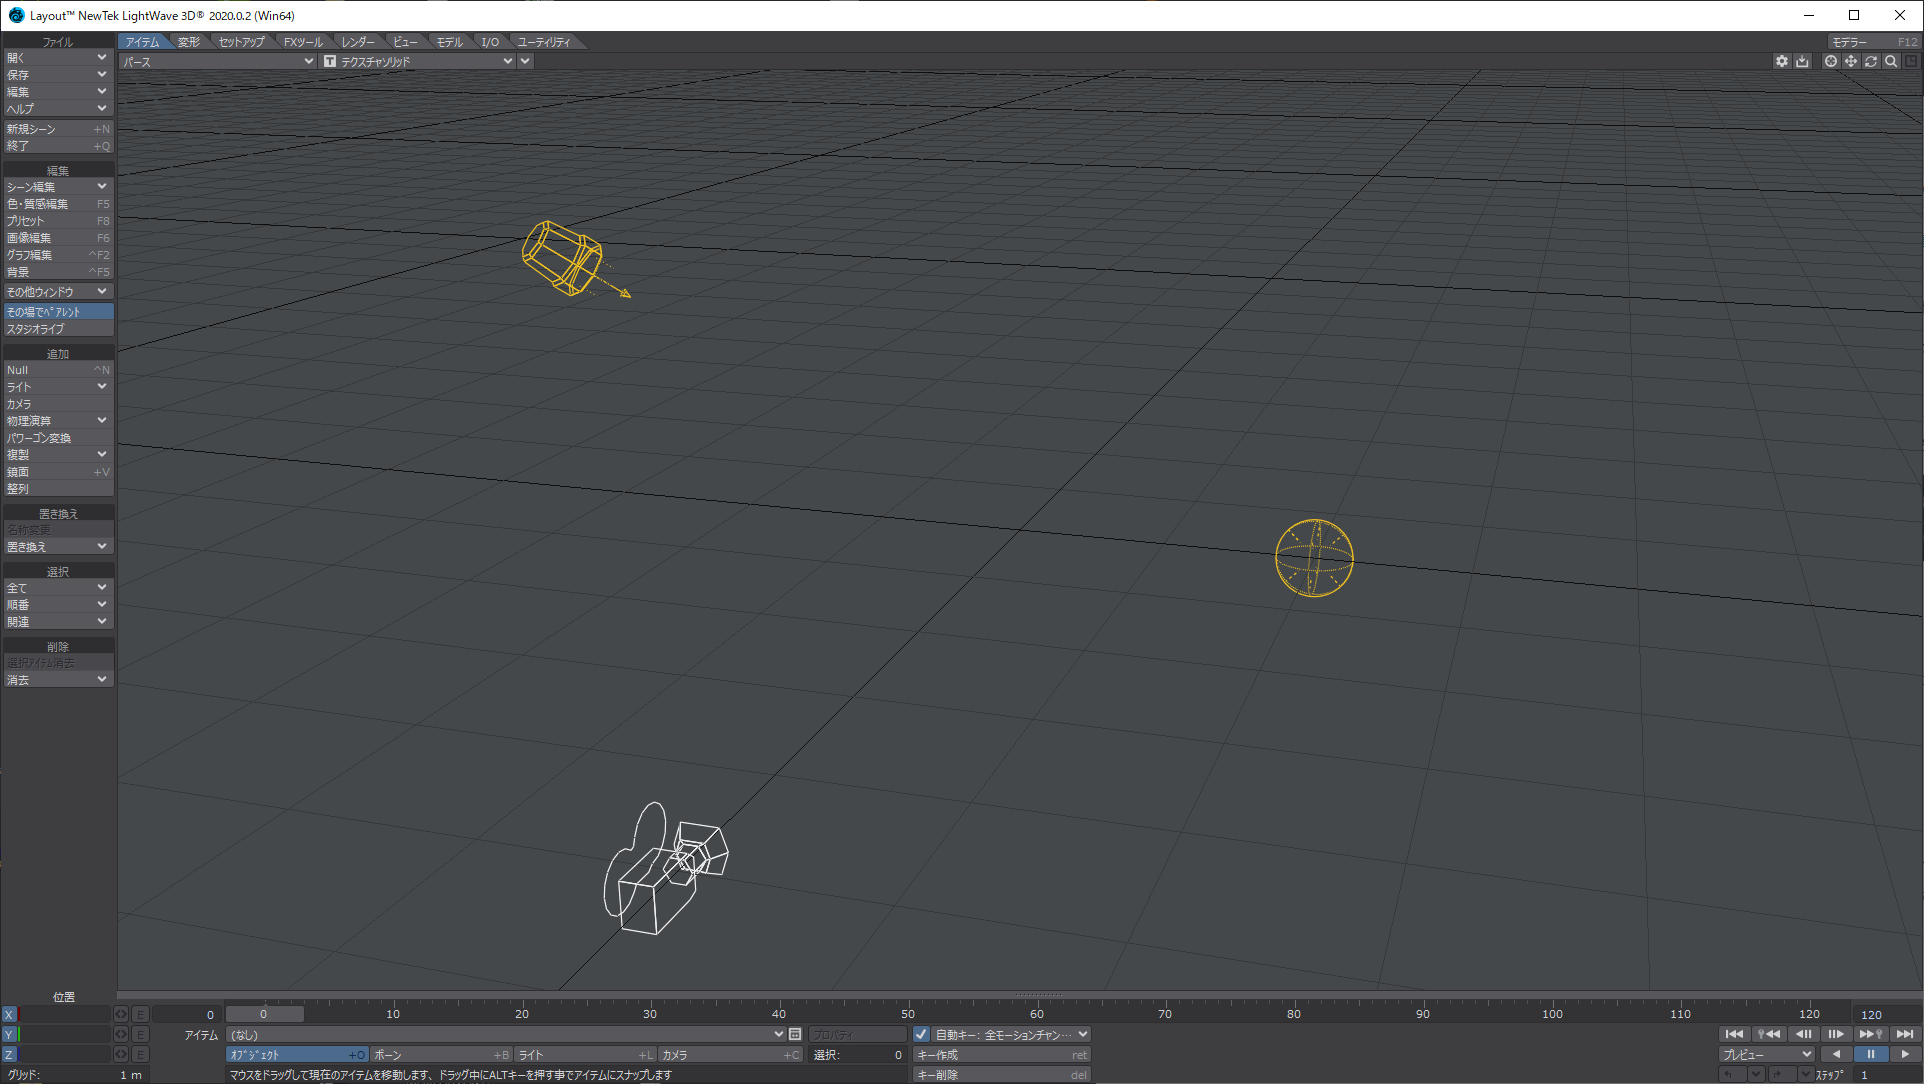
Task: Add a Null object
Action: [58, 370]
